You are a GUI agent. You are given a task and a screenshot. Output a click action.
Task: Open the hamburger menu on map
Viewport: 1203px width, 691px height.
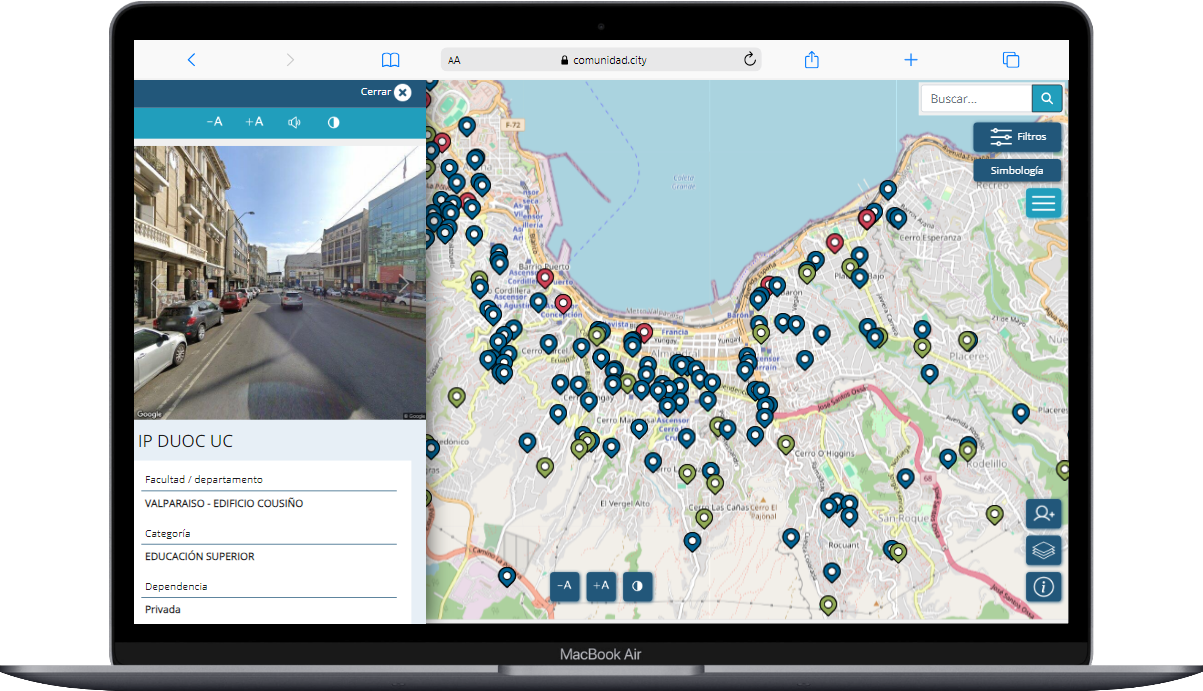(x=1043, y=203)
